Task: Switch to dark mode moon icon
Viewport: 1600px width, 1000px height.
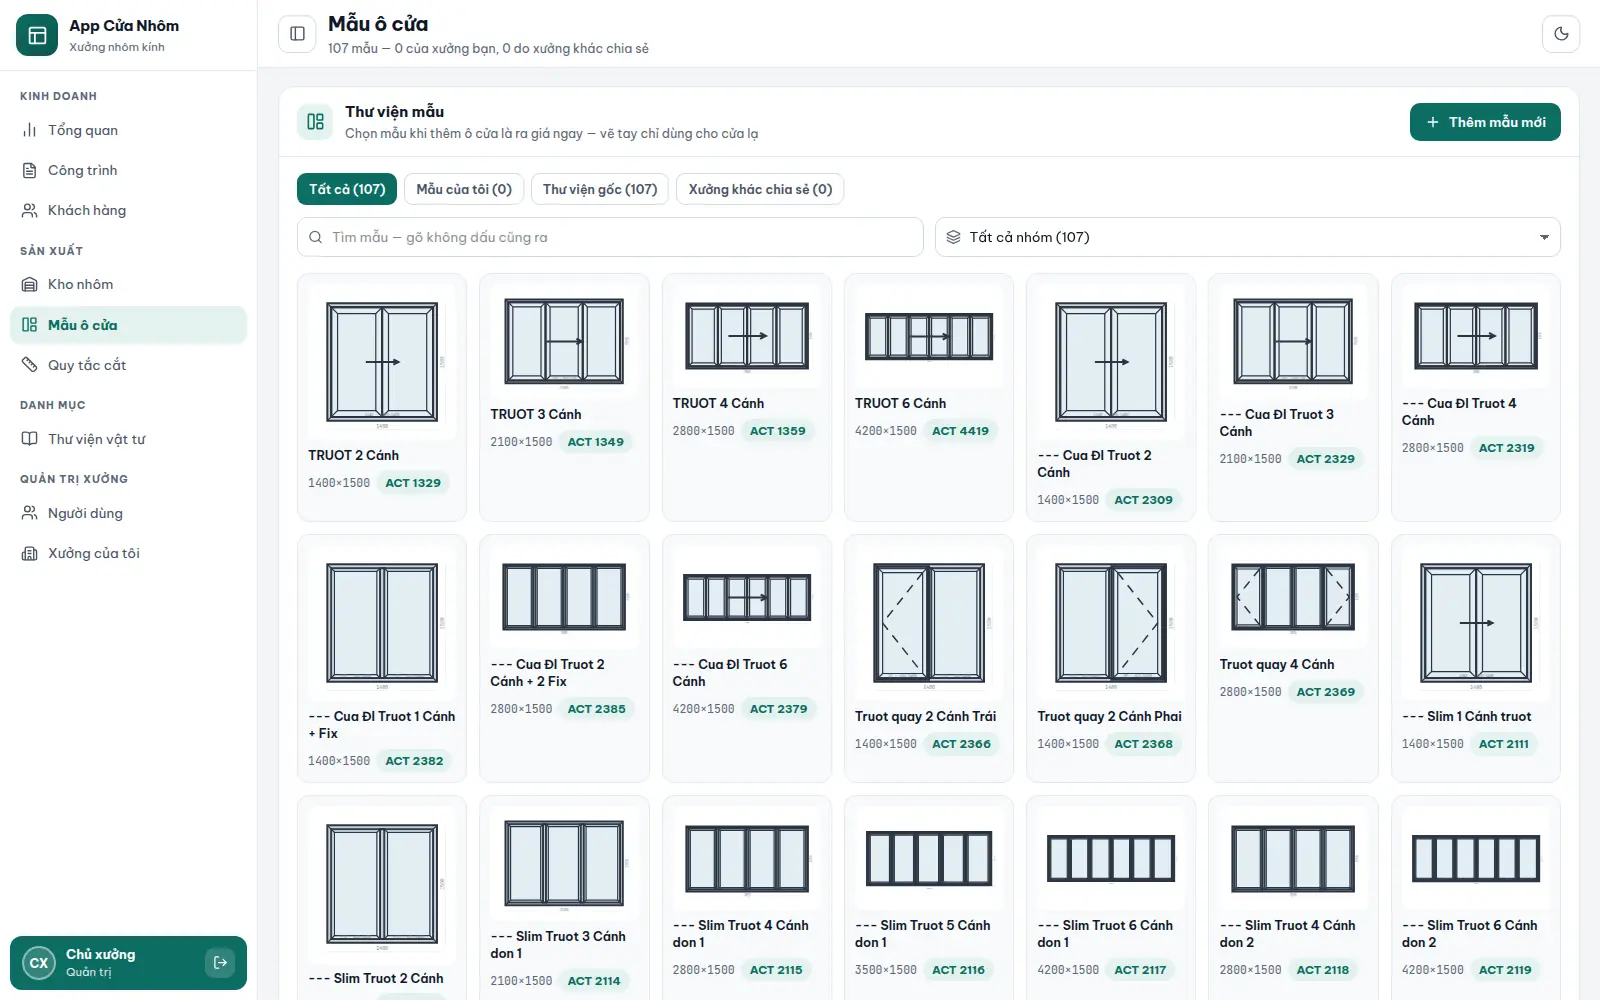Action: [1561, 34]
